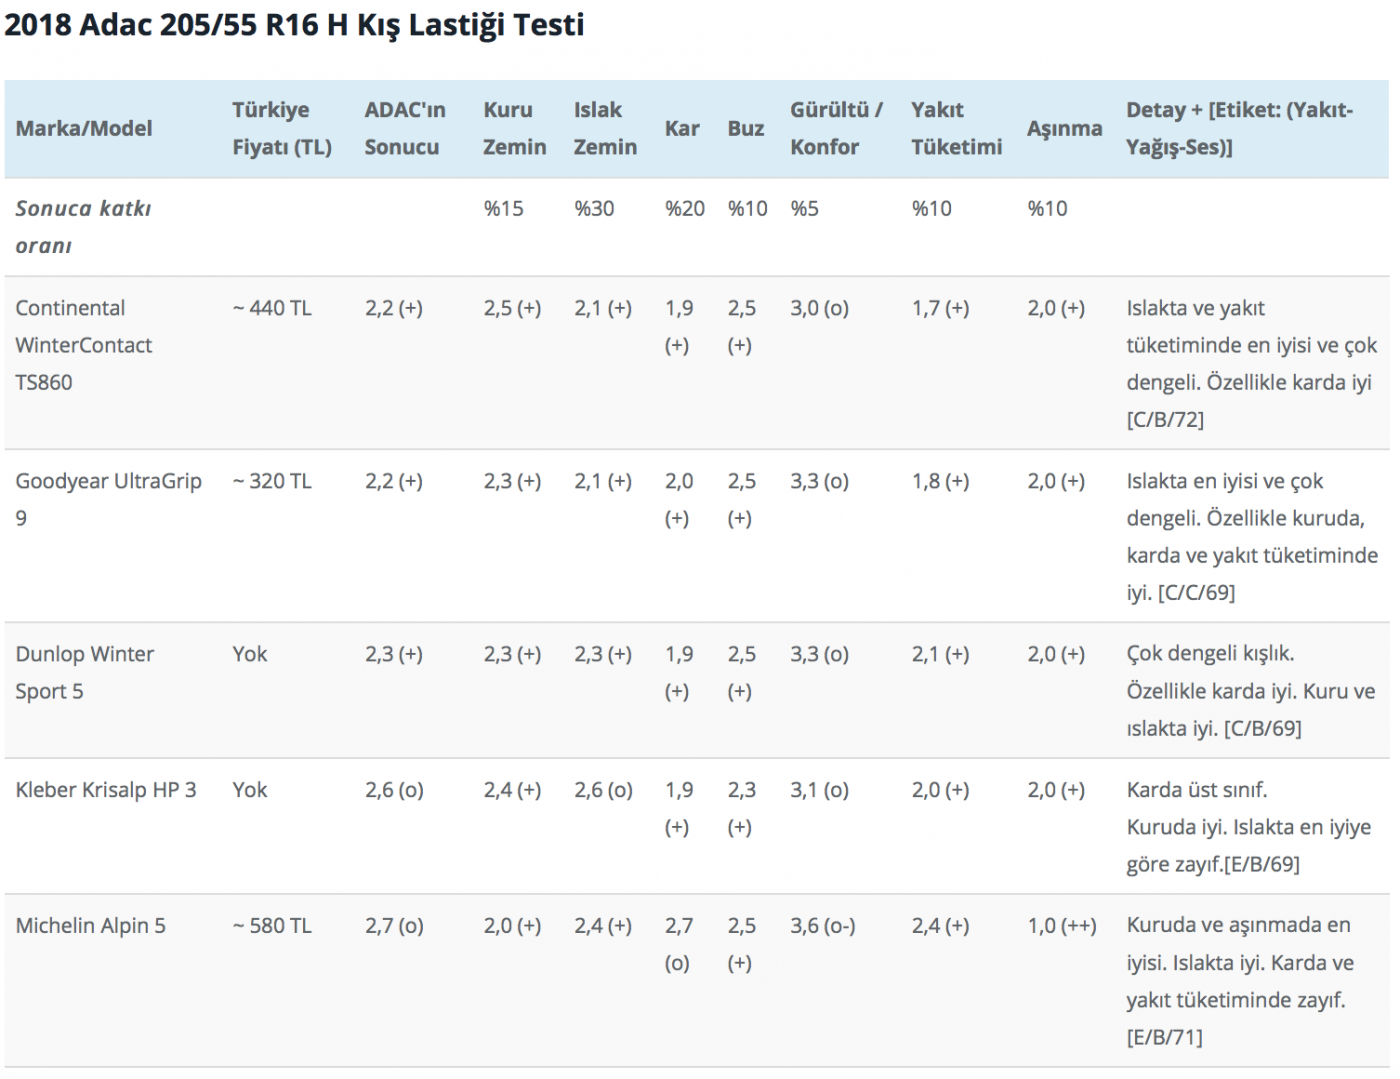Click the '~ 440 TL' price cell
The image size is (1400, 1079).
tap(272, 308)
